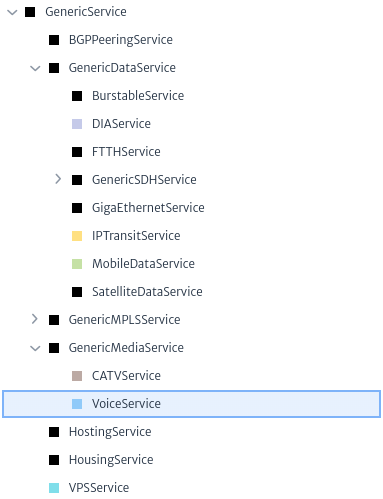
Task: Click the black GenericService root icon
Action: [30, 12]
